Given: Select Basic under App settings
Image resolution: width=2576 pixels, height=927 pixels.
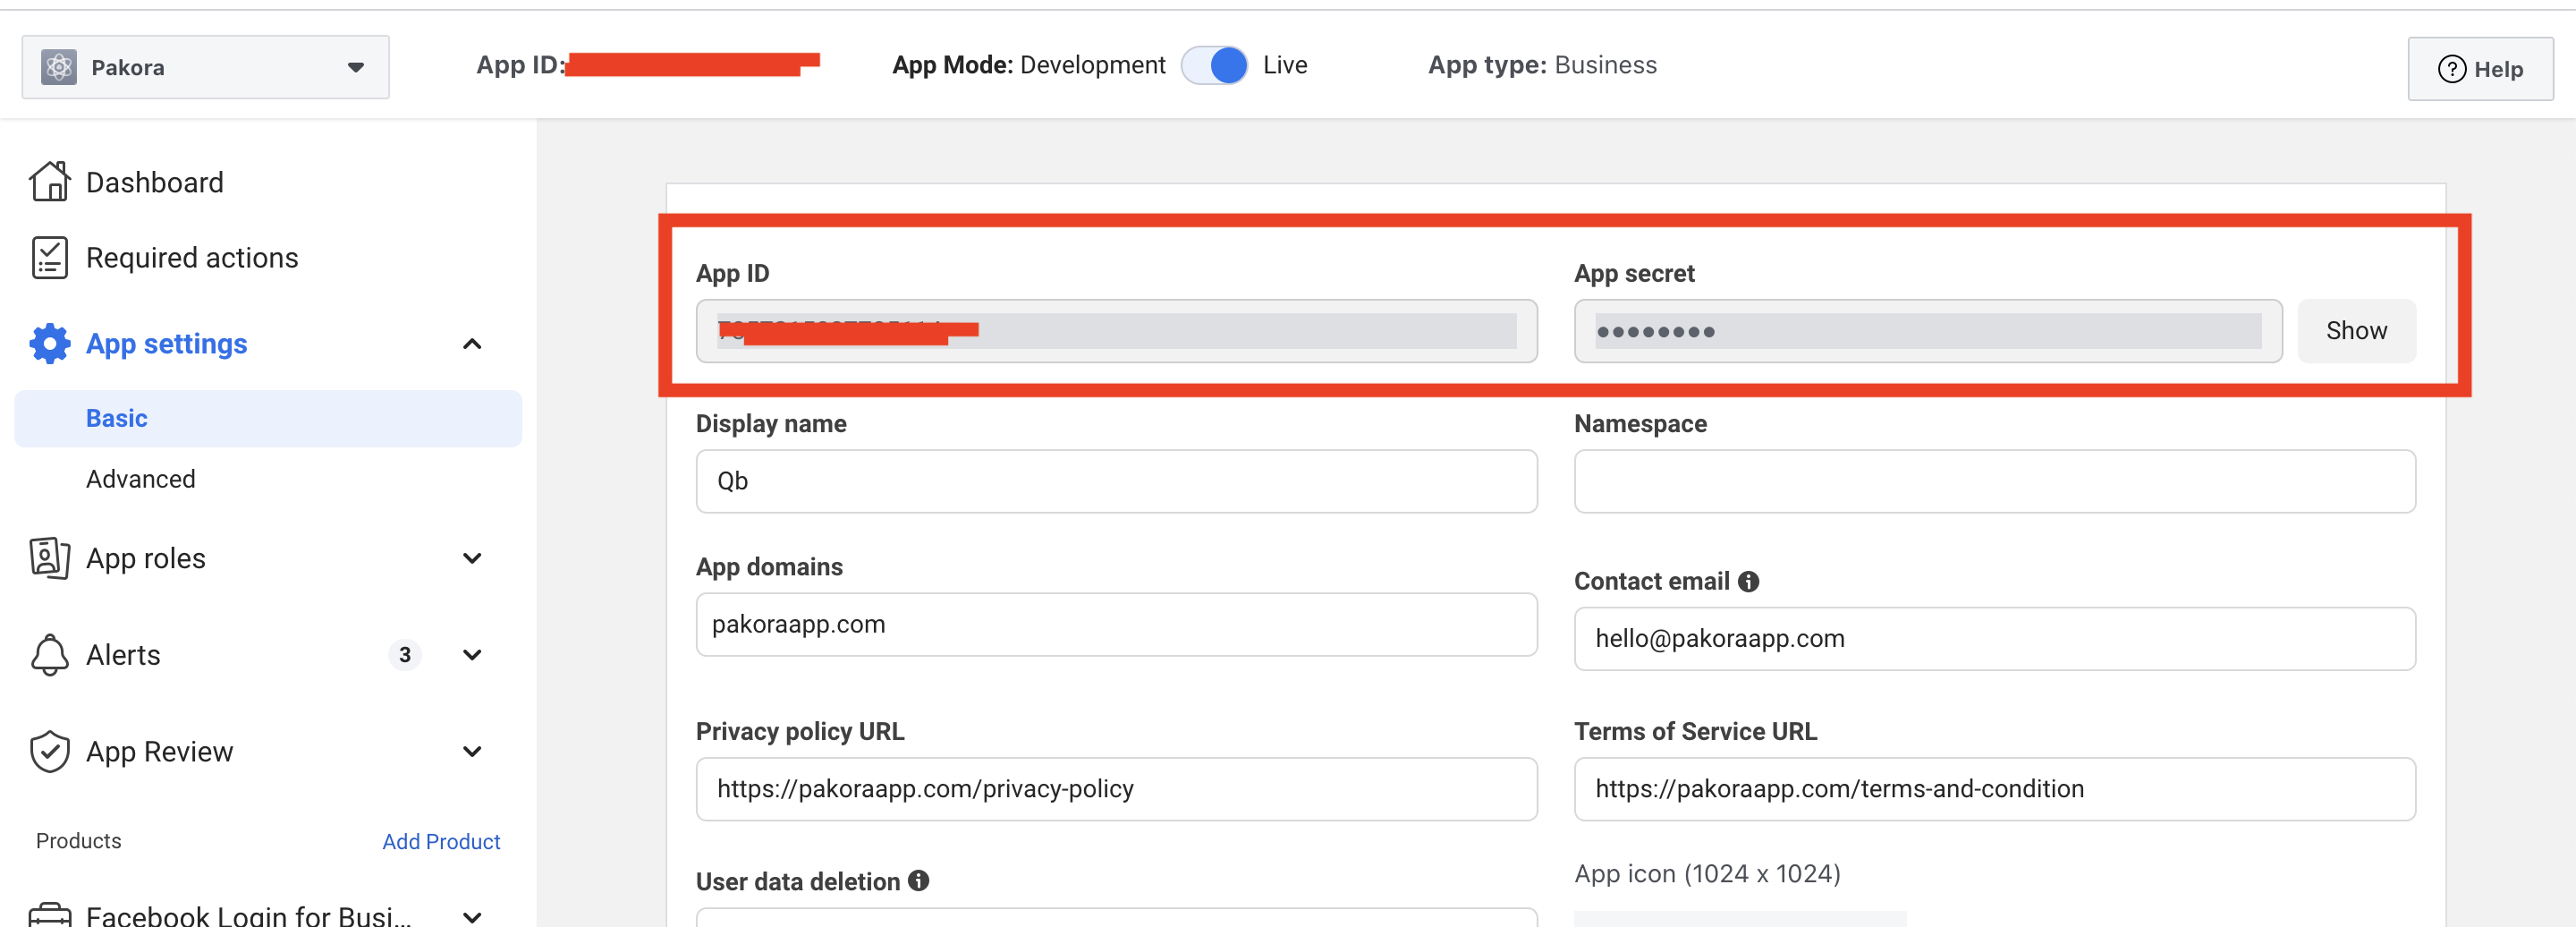Looking at the screenshot, I should coord(268,418).
